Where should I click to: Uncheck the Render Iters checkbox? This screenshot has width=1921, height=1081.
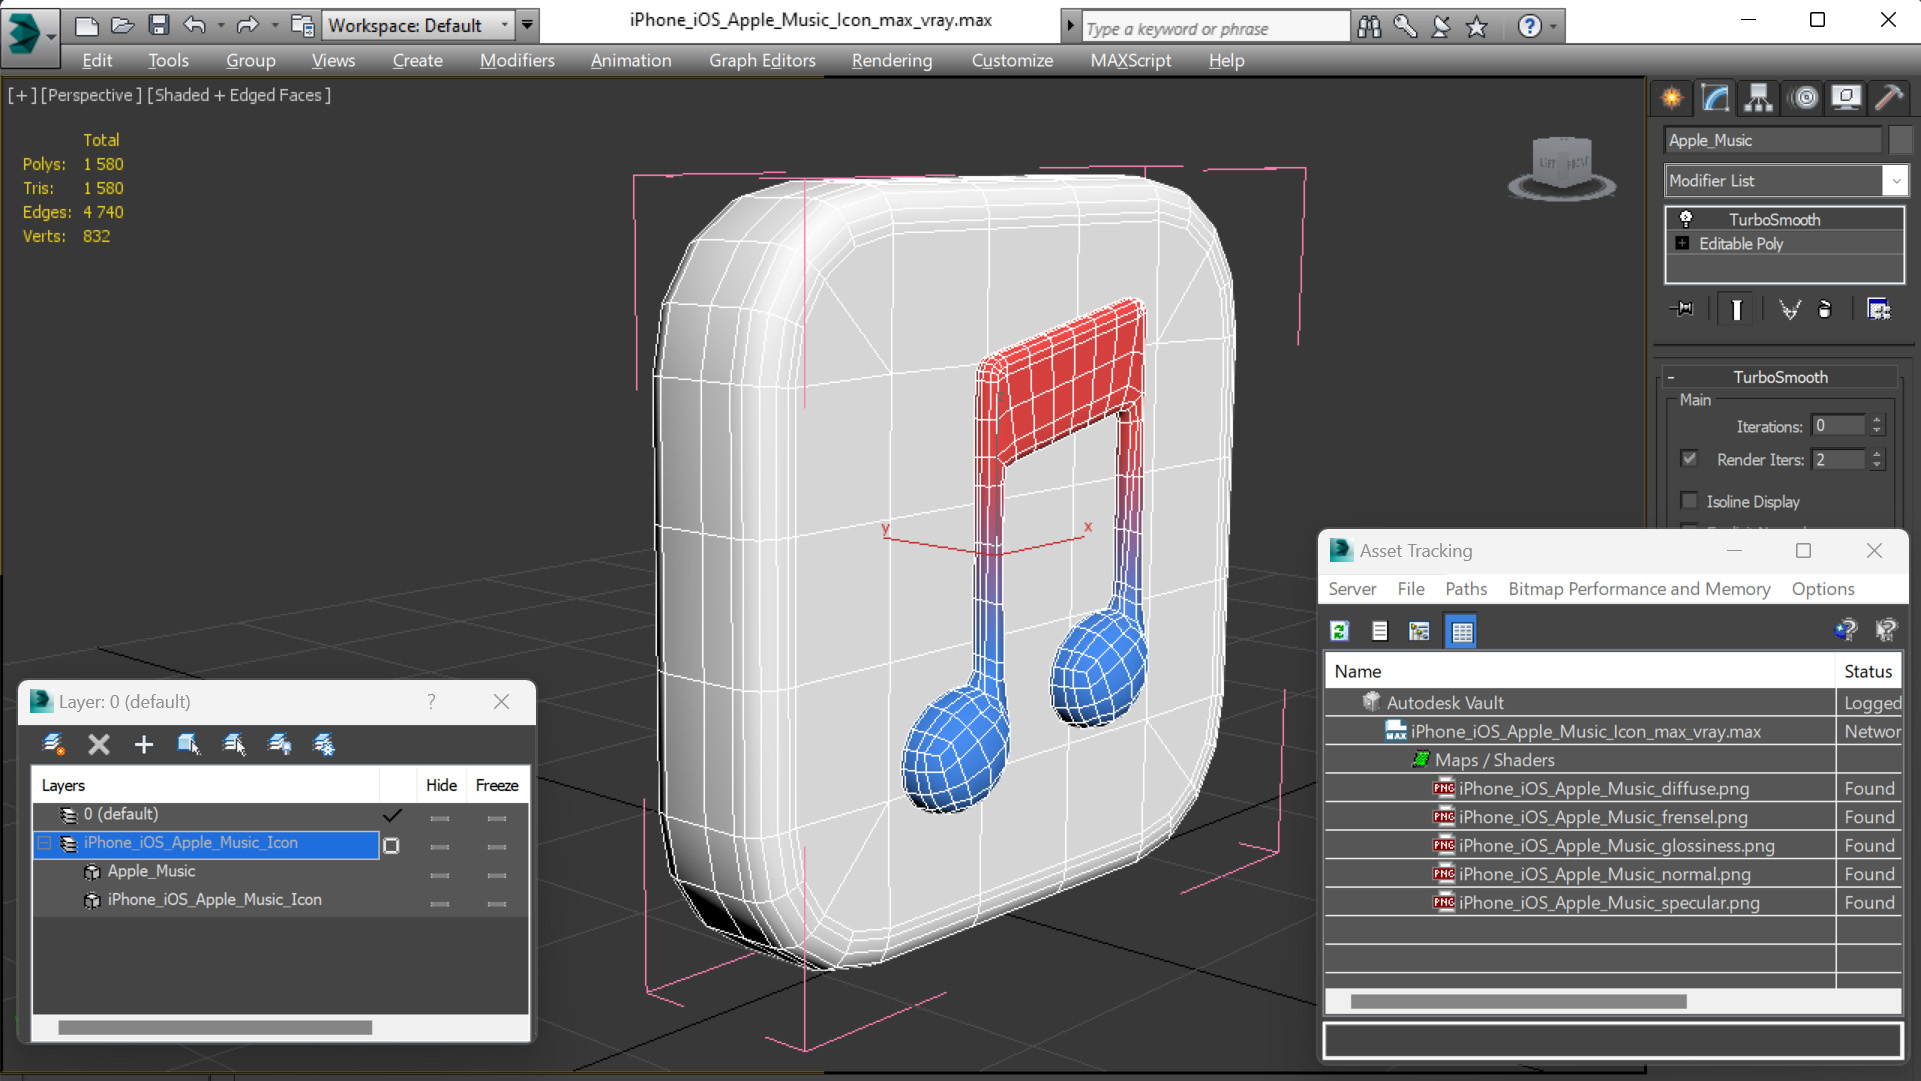click(1690, 459)
